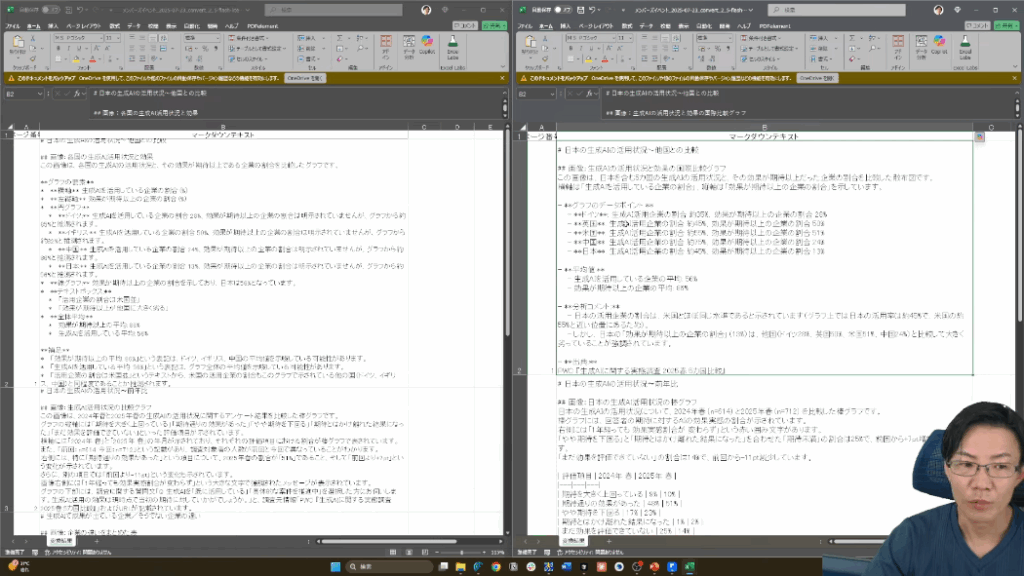The height and width of the screenshot is (576, 1024).
Task: Click search box in right window title bar
Action: 836,10
